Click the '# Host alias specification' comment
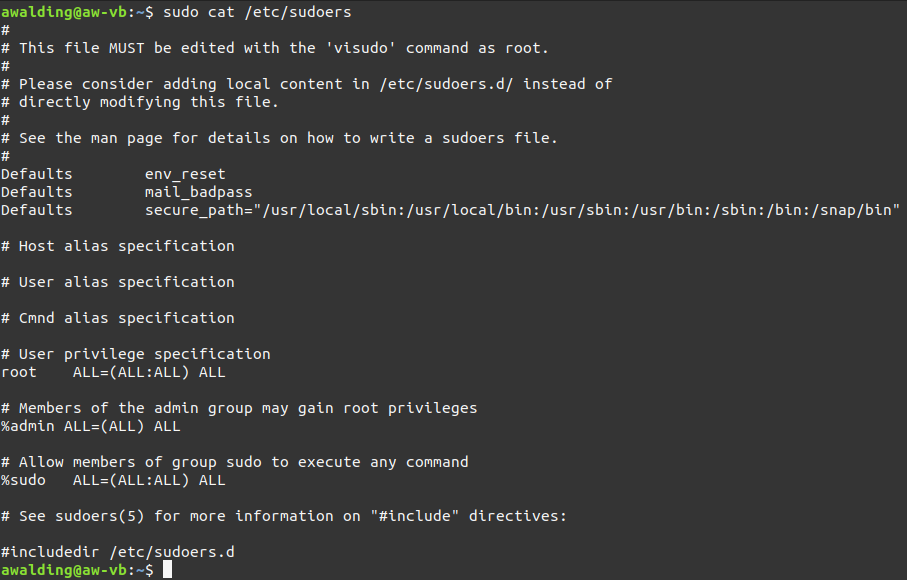The height and width of the screenshot is (580, 907). pos(118,246)
